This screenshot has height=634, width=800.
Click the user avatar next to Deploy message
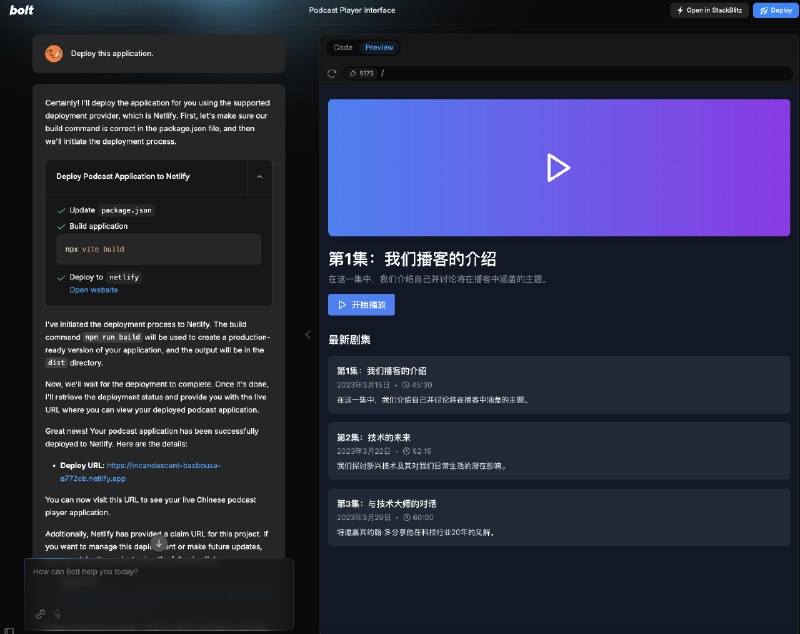point(54,54)
